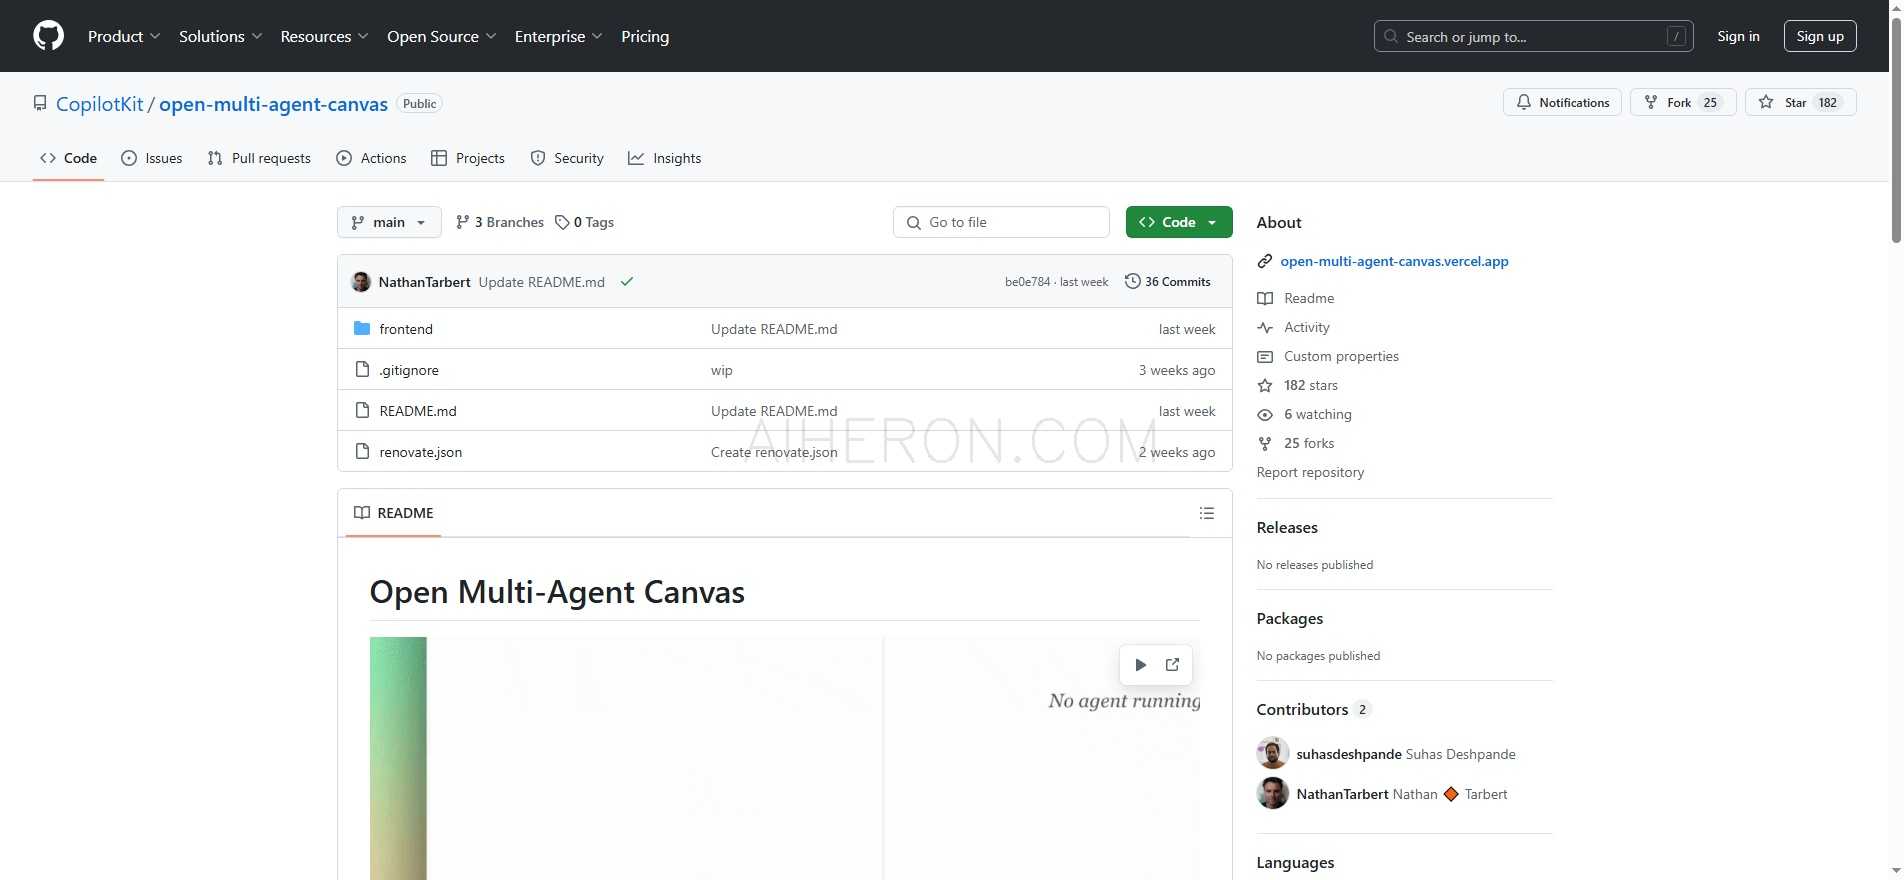Screen dimensions: 1904x880
Task: View the 3 Branches link
Action: pyautogui.click(x=500, y=222)
